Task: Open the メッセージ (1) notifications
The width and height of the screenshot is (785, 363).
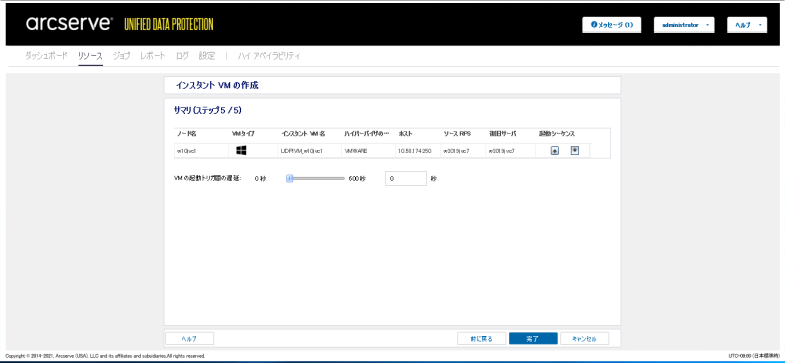Action: click(612, 25)
